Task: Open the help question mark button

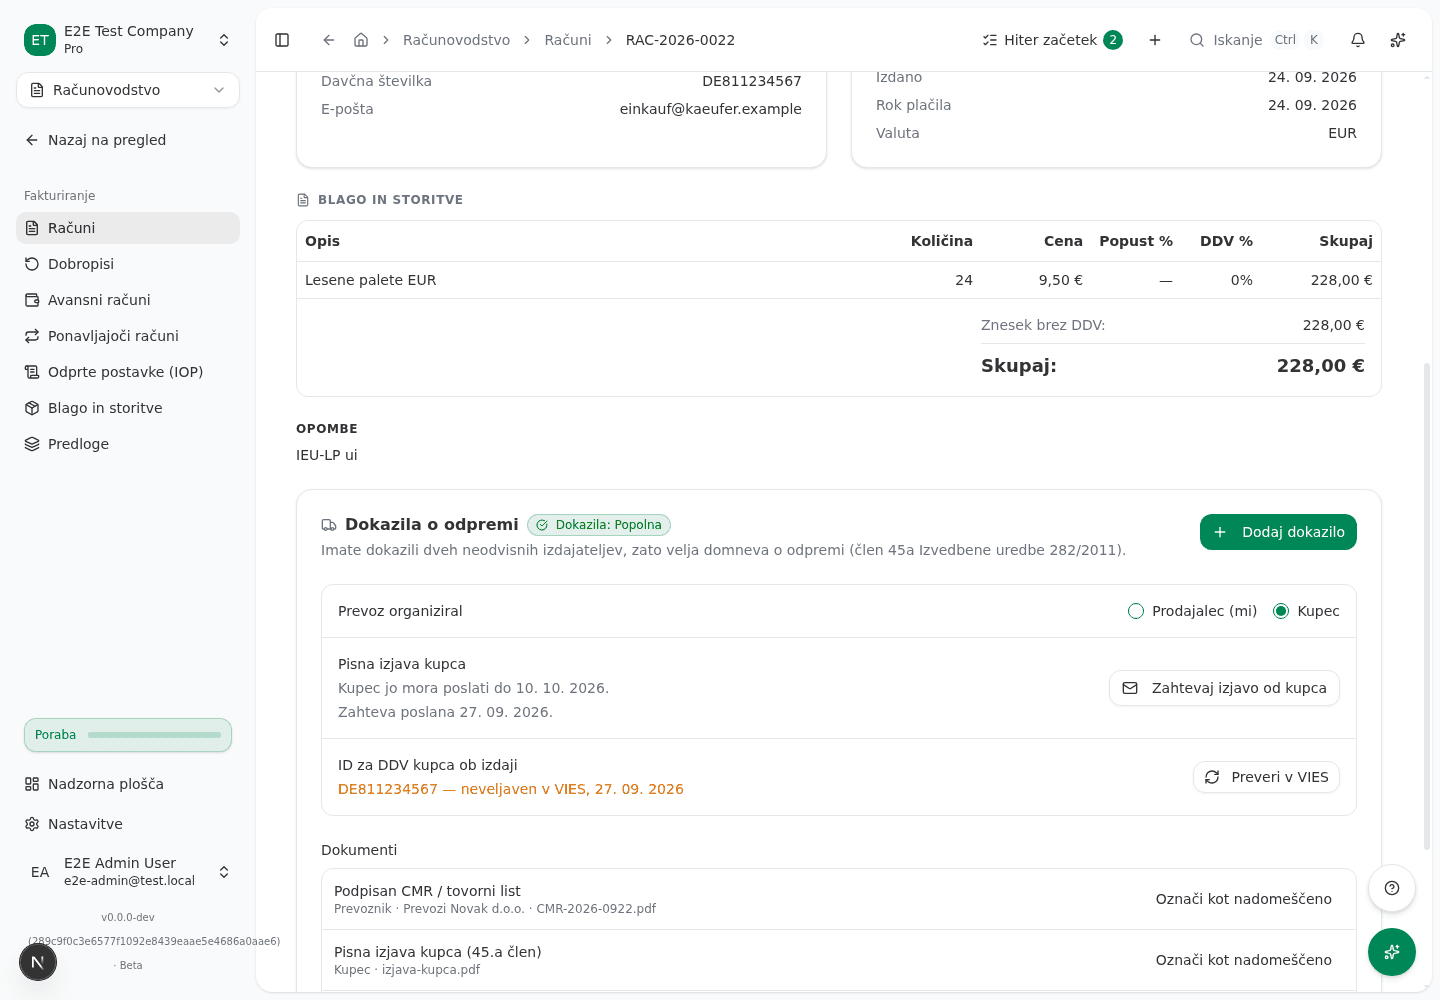Action: (x=1392, y=888)
